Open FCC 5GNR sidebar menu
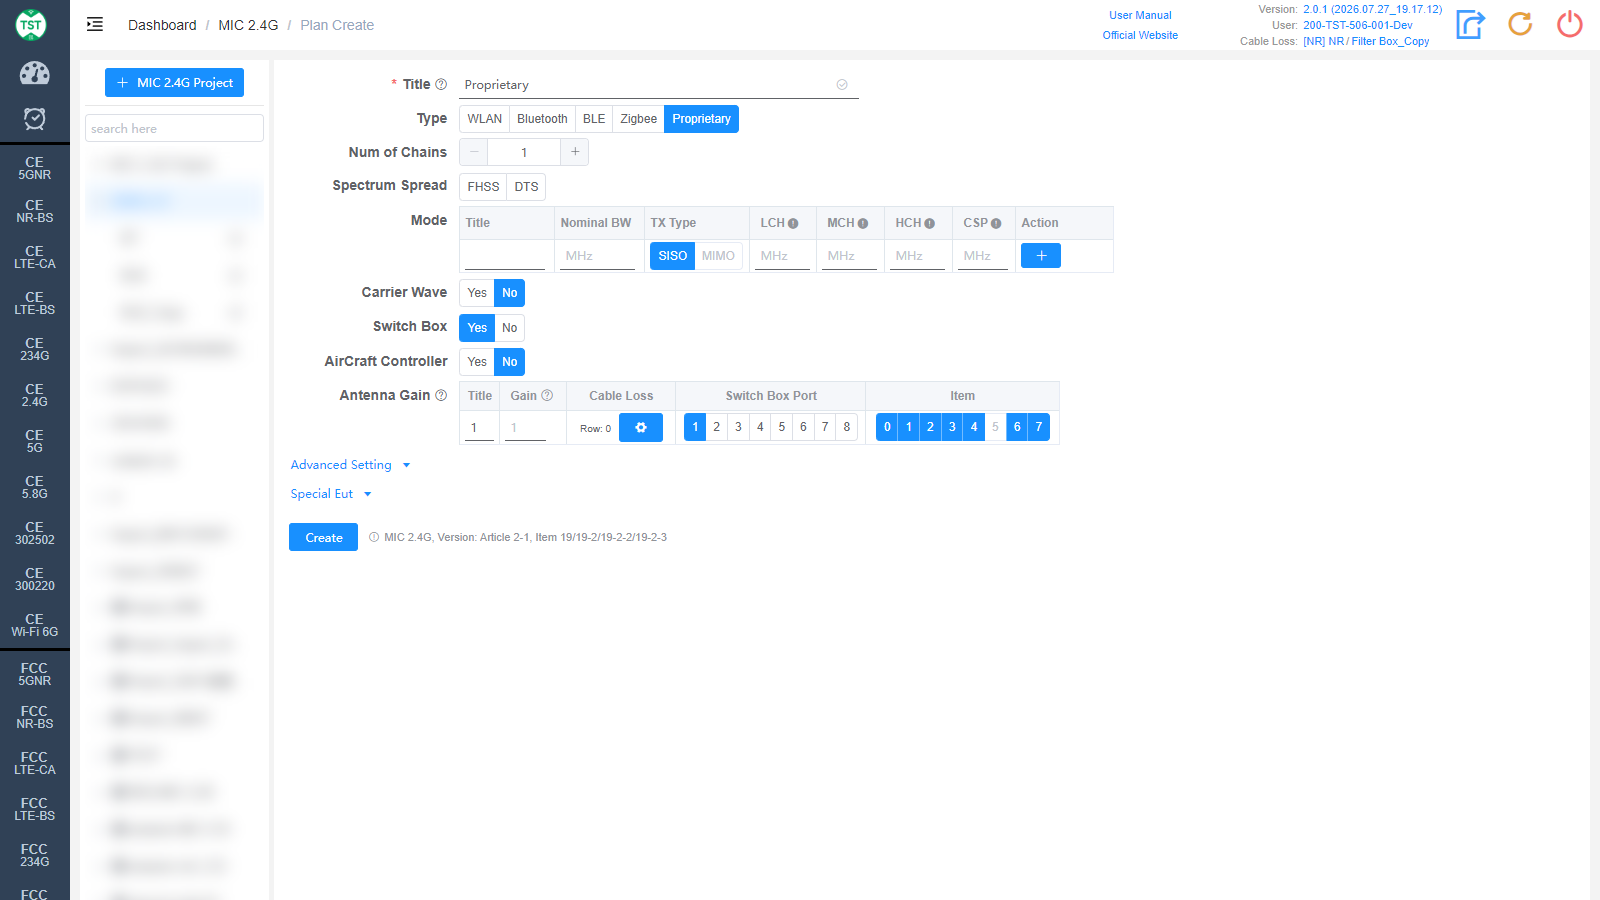 (x=35, y=674)
